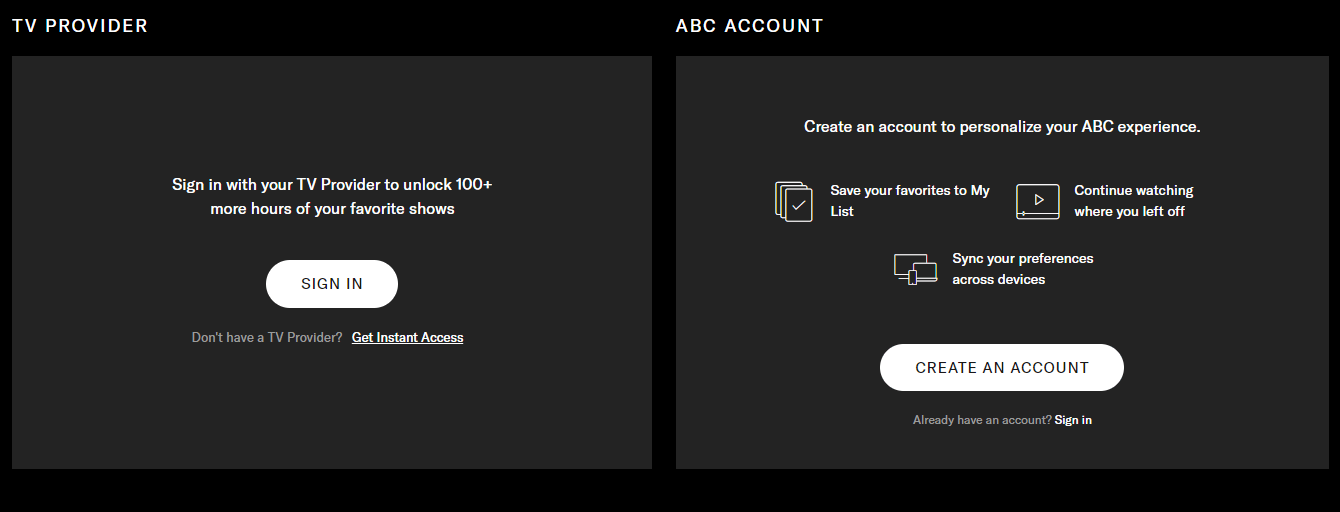
Task: Open the Get Instant Access link
Action: [407, 338]
